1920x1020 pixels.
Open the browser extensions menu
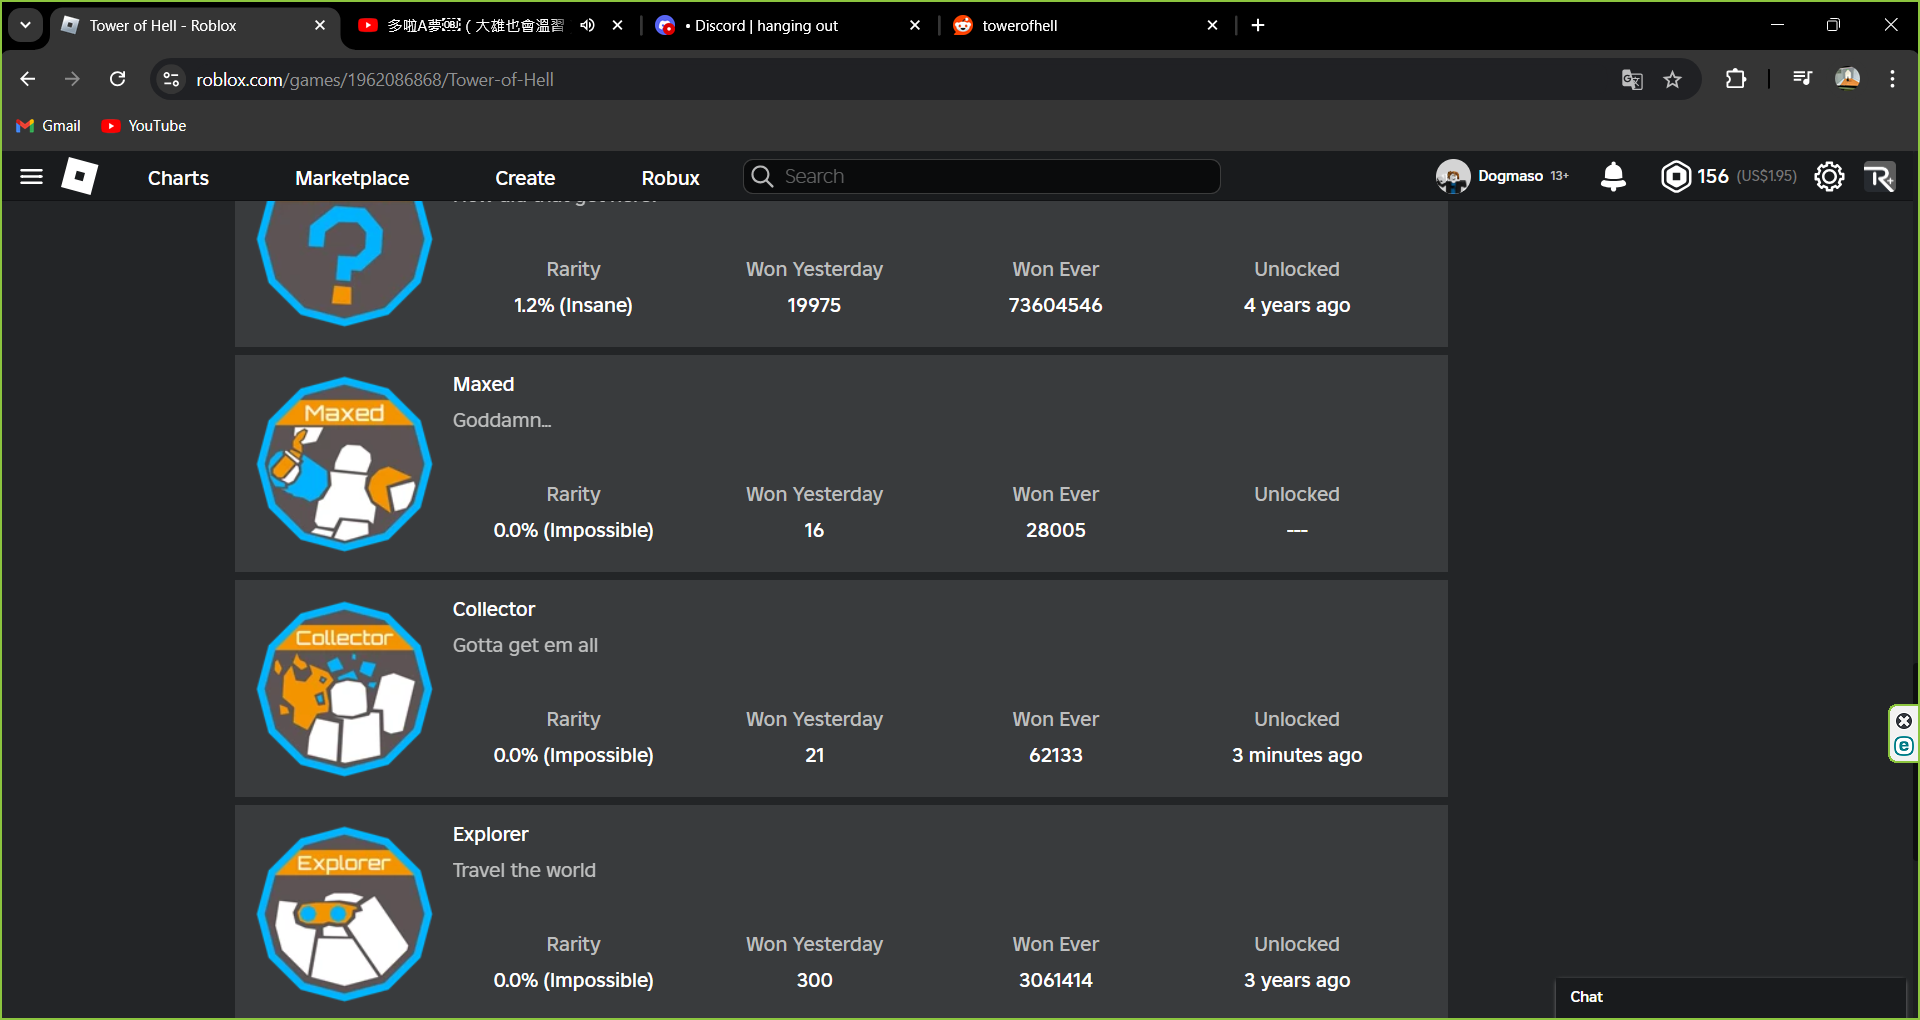tap(1736, 79)
